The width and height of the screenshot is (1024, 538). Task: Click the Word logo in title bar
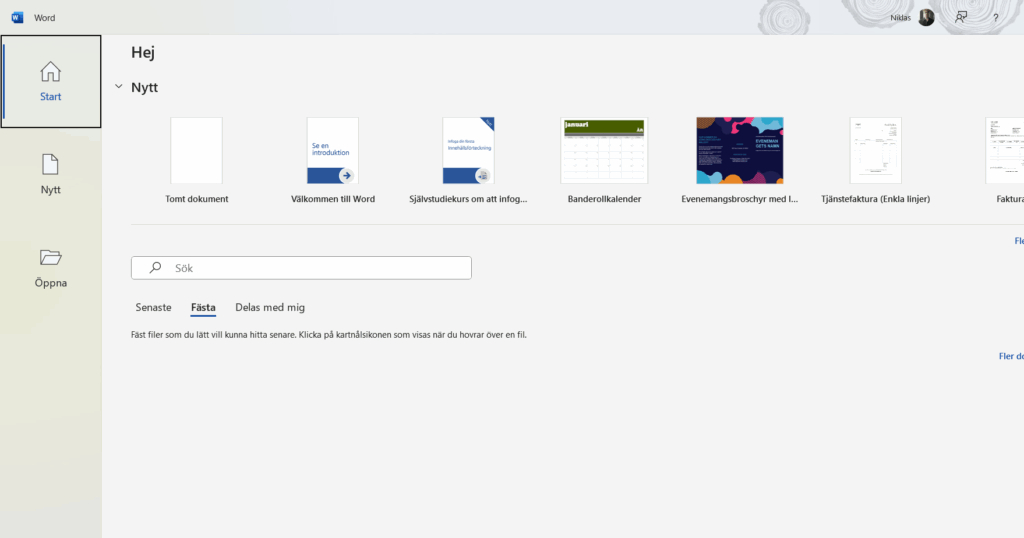17,17
